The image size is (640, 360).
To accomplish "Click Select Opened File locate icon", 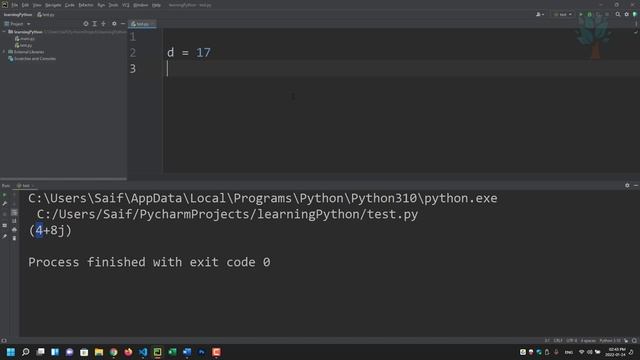I will tap(86, 24).
